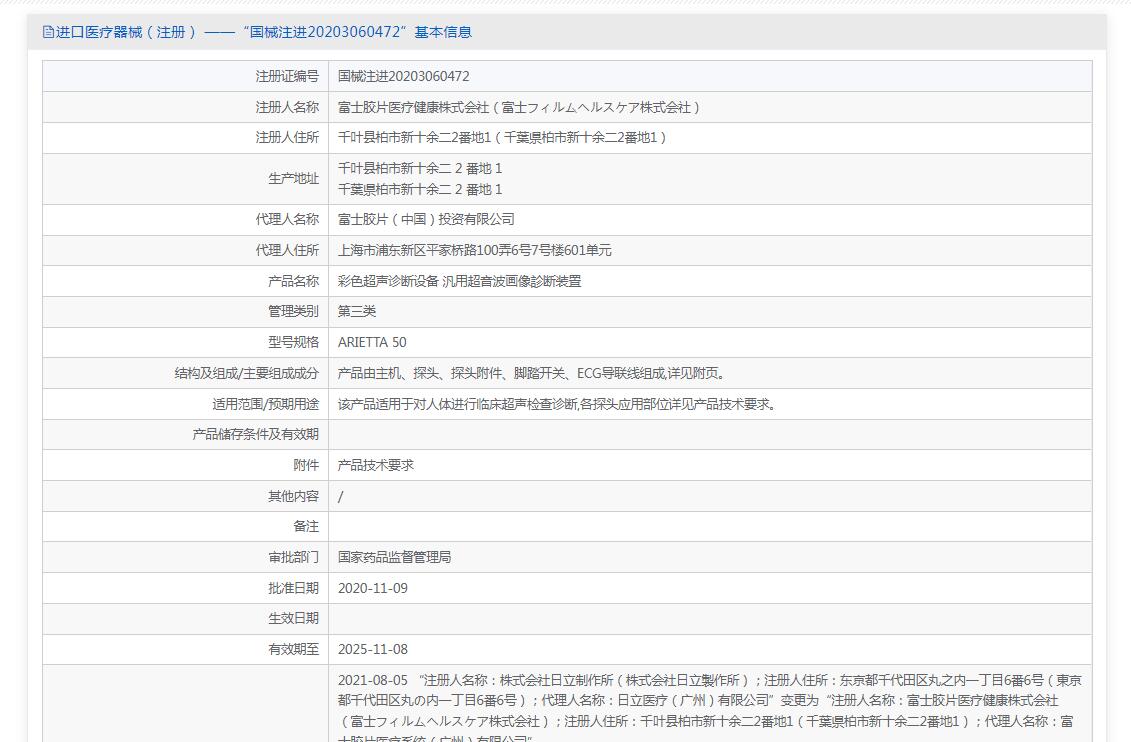Select the 其他内容 label
The height and width of the screenshot is (742, 1131).
pos(294,496)
